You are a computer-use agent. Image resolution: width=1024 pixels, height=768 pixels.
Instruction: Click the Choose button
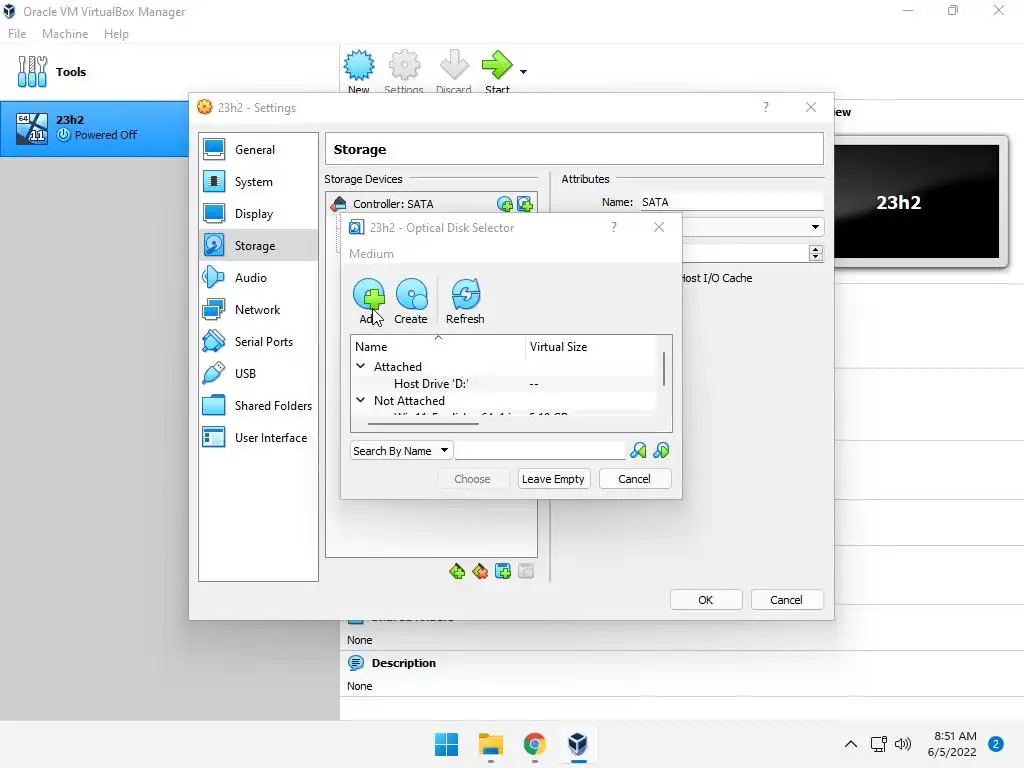[x=472, y=479]
